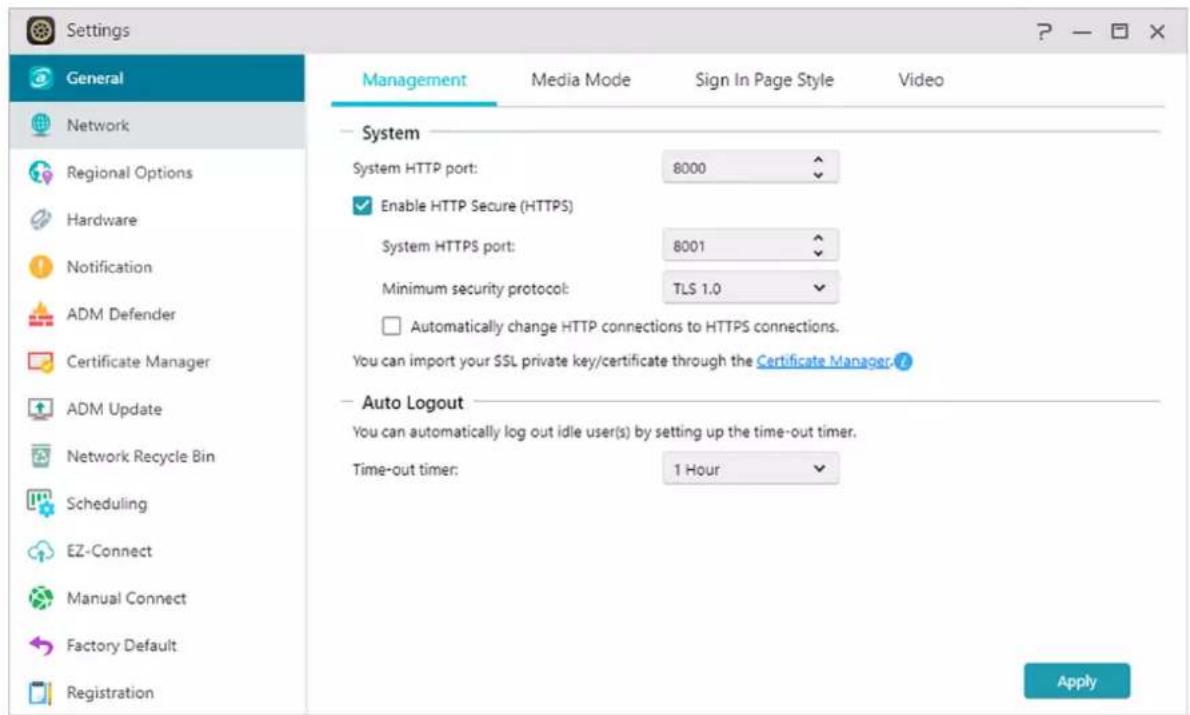Image resolution: width=1190 pixels, height=715 pixels.
Task: Follow the Certificate Manager hyperlink
Action: [823, 361]
